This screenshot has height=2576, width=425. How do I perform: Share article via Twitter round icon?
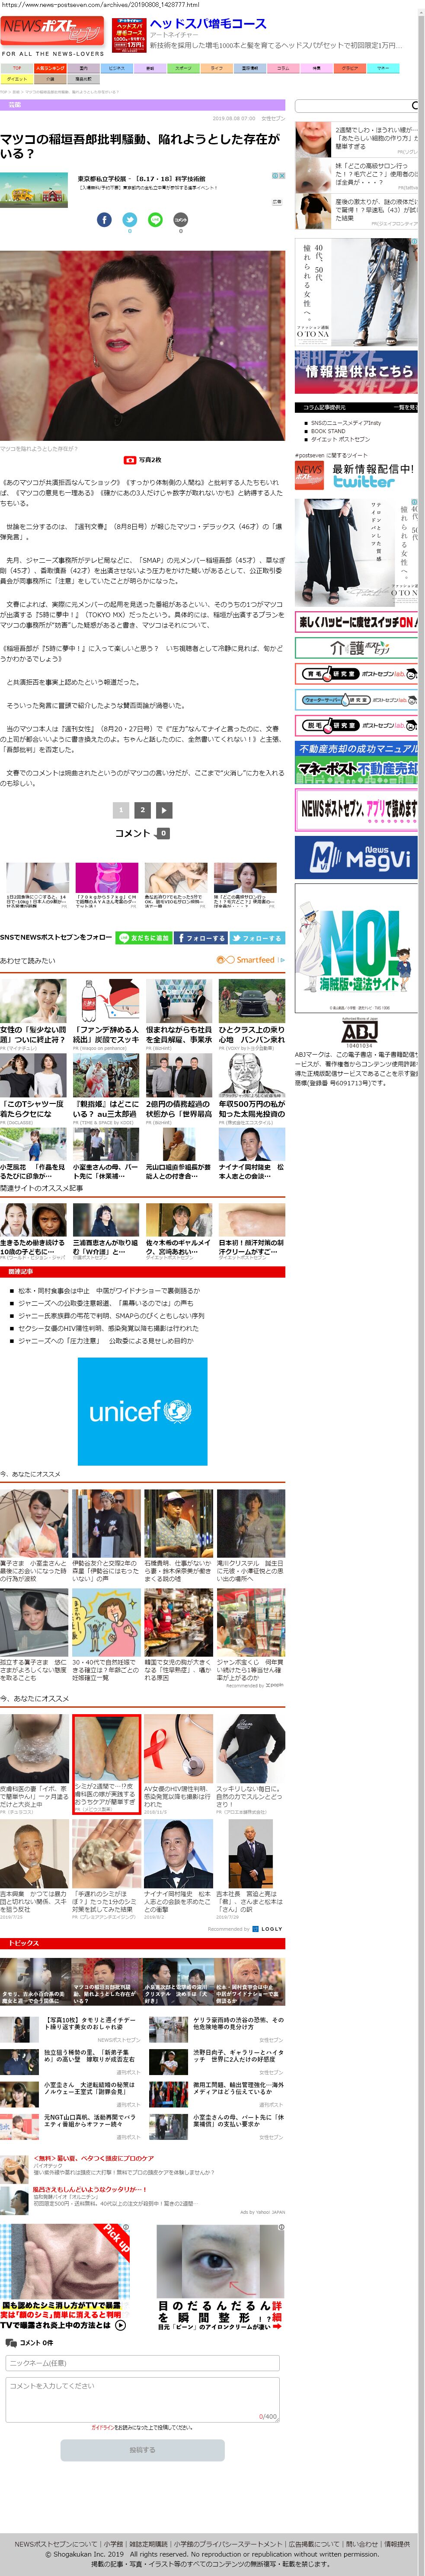click(130, 219)
